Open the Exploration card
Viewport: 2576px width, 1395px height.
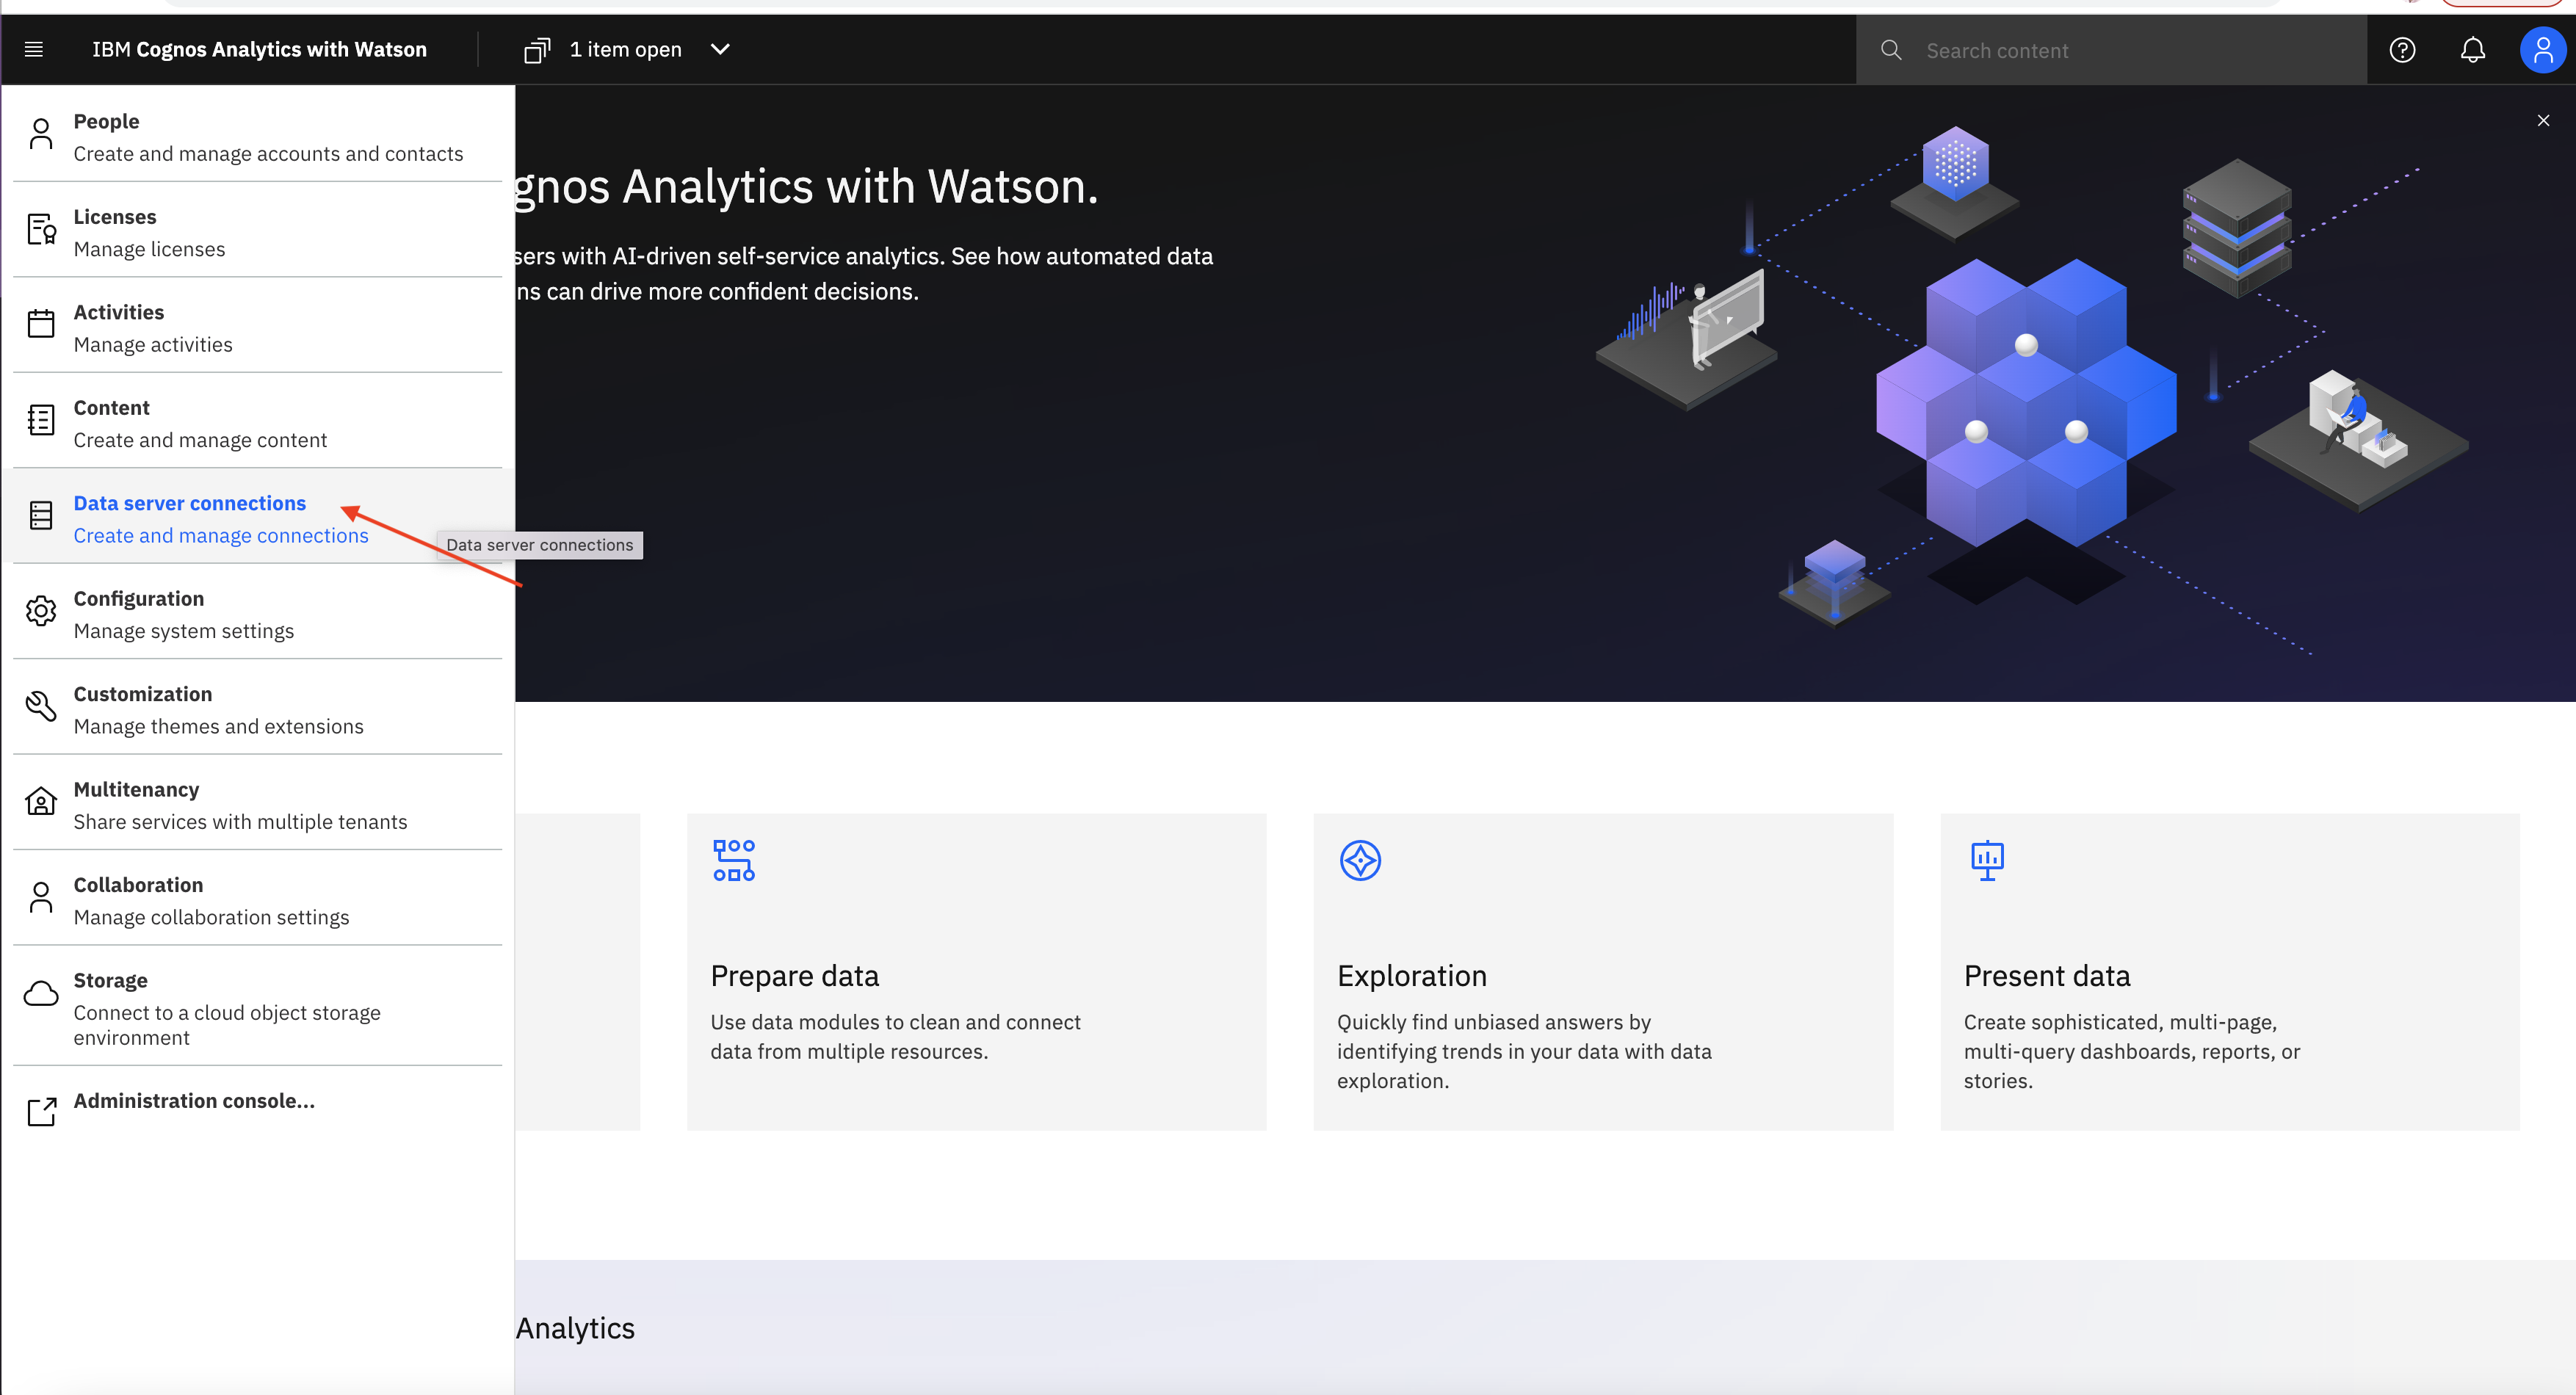click(1603, 971)
